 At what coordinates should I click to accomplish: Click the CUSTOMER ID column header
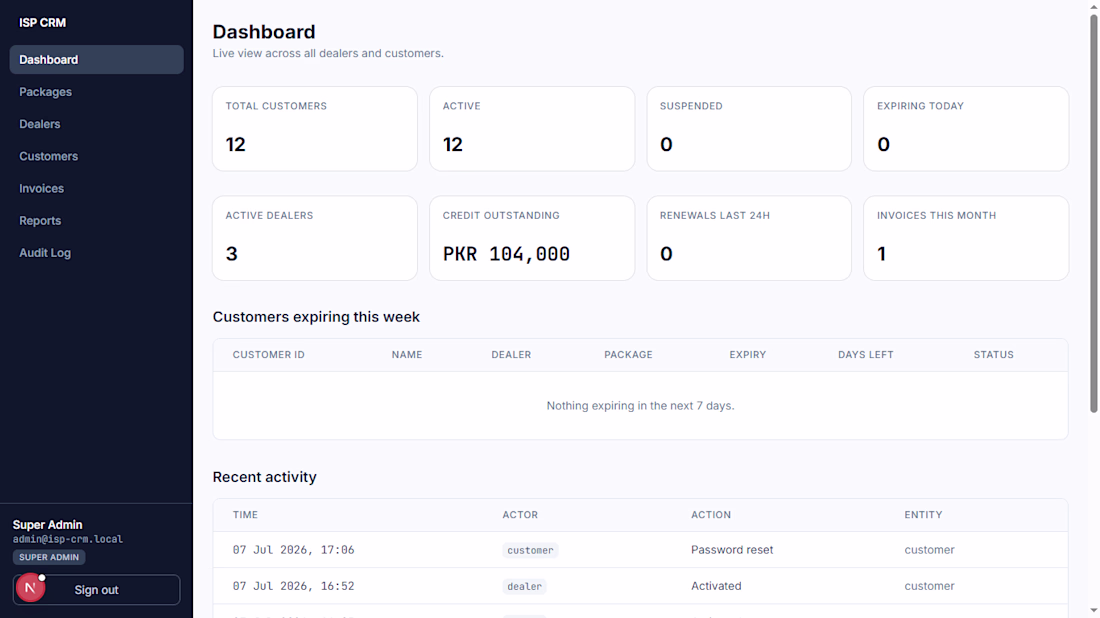pos(269,355)
